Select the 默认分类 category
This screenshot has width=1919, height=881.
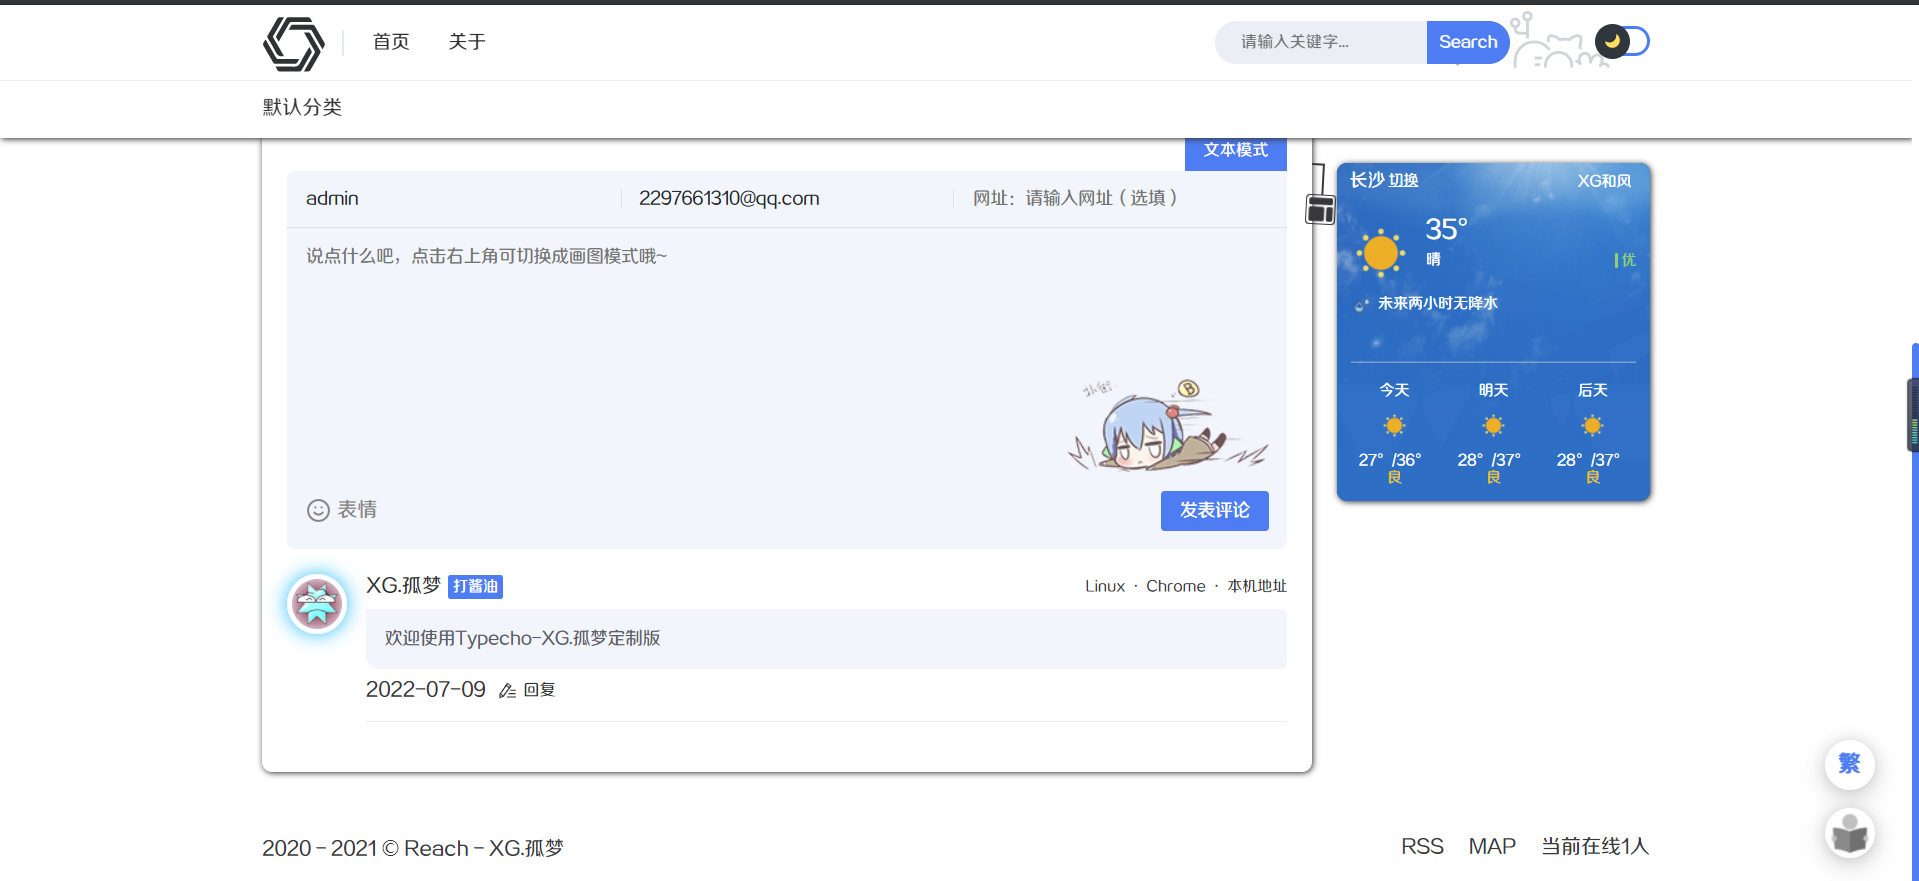(302, 107)
